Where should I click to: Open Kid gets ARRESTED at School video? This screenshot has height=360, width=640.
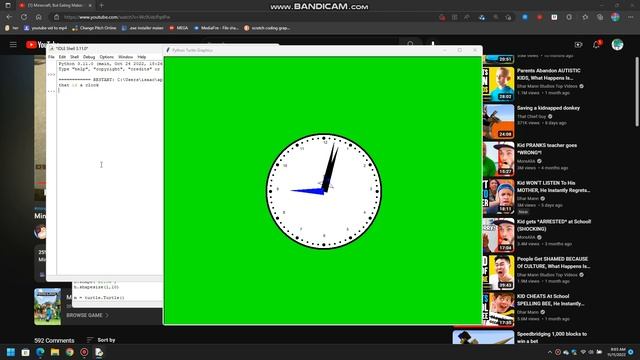554,225
